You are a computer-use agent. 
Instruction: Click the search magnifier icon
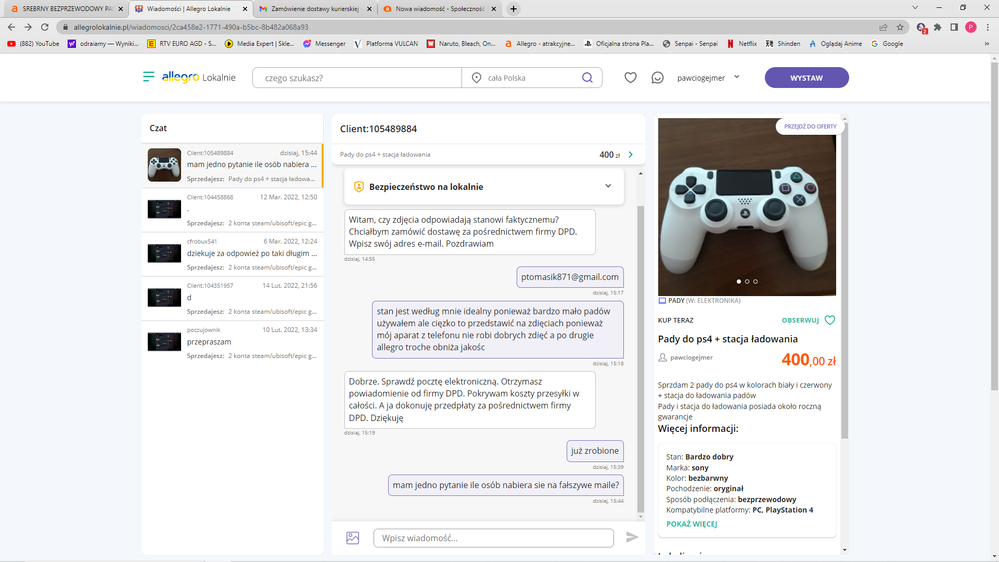587,78
